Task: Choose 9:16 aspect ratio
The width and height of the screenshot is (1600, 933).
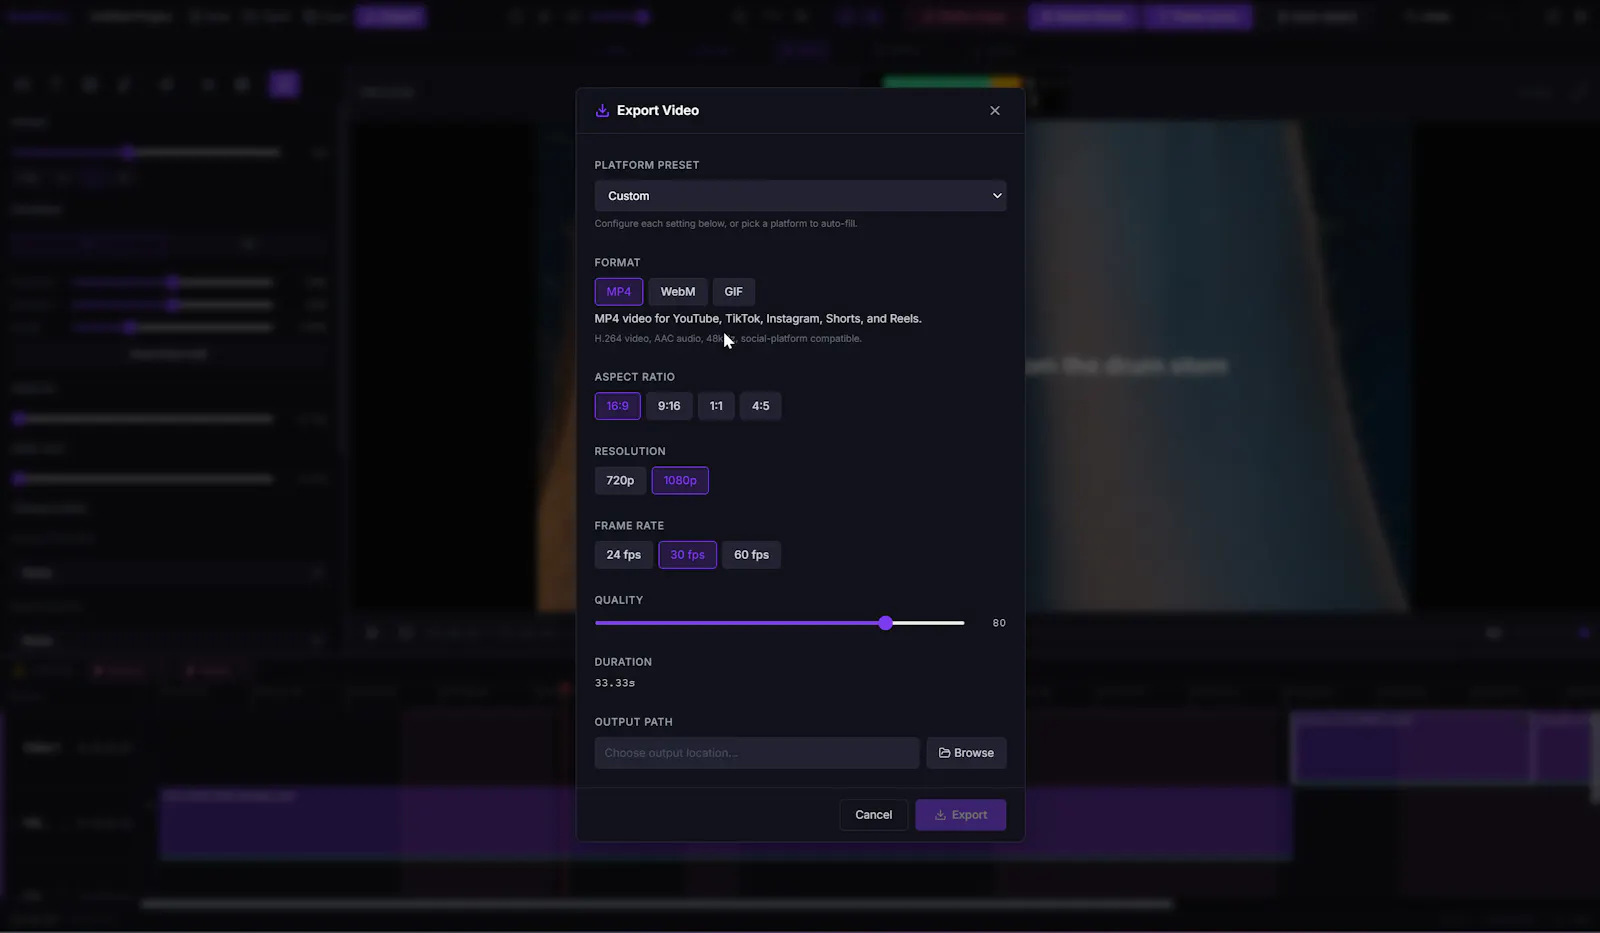Action: (x=668, y=406)
